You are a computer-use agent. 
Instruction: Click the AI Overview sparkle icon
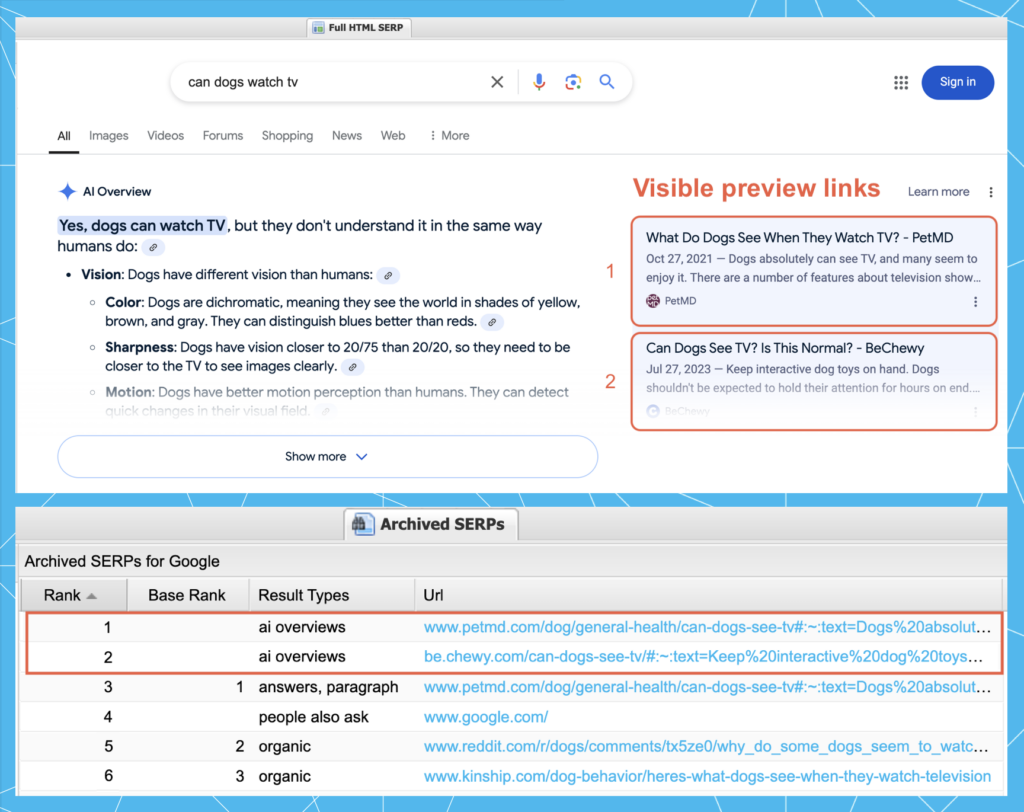tap(66, 191)
